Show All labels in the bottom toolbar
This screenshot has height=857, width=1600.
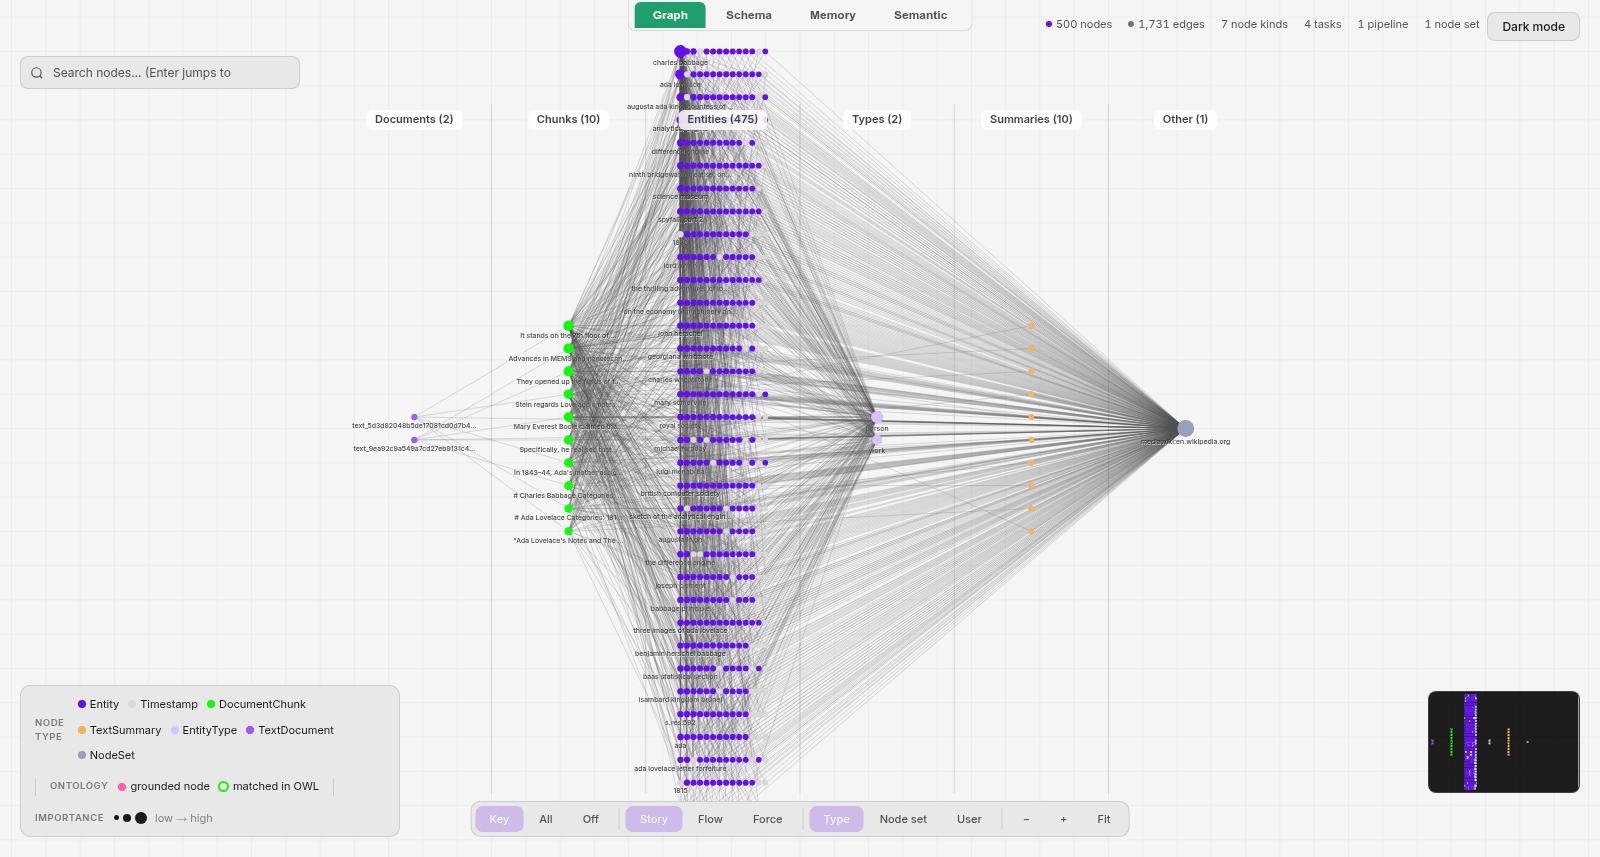546,819
